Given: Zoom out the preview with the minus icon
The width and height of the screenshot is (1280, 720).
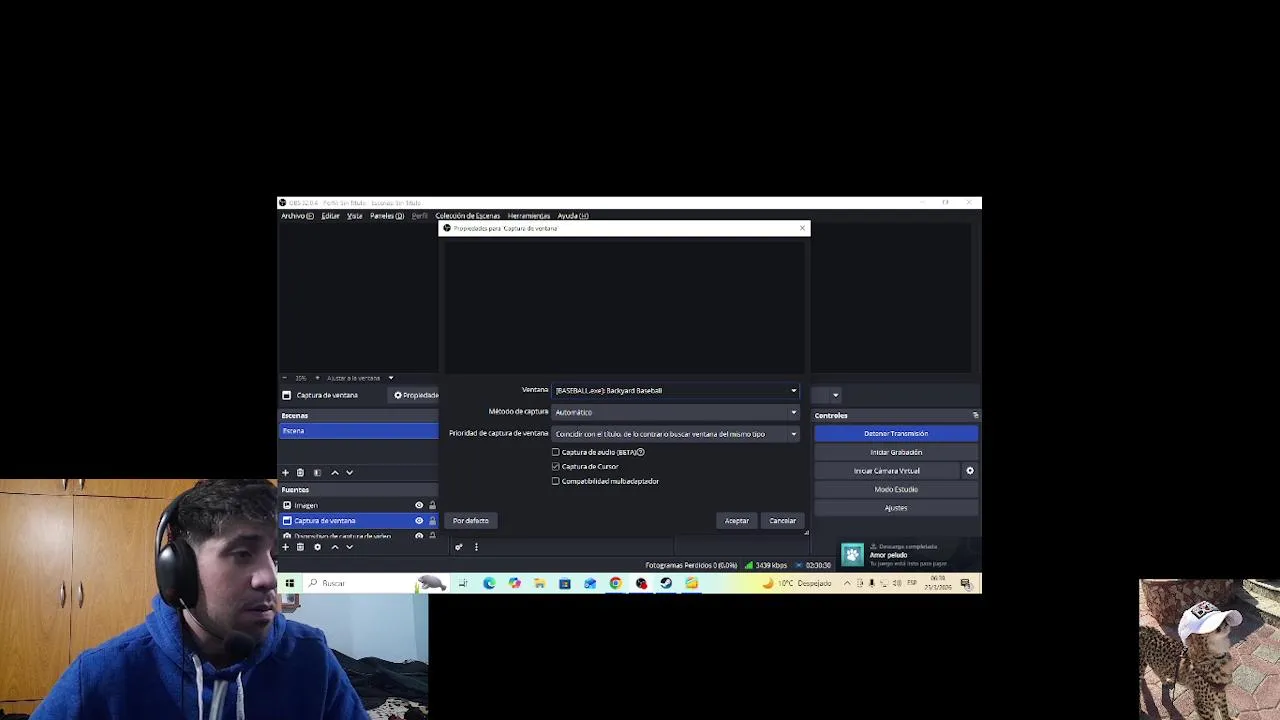Looking at the screenshot, I should tap(284, 378).
